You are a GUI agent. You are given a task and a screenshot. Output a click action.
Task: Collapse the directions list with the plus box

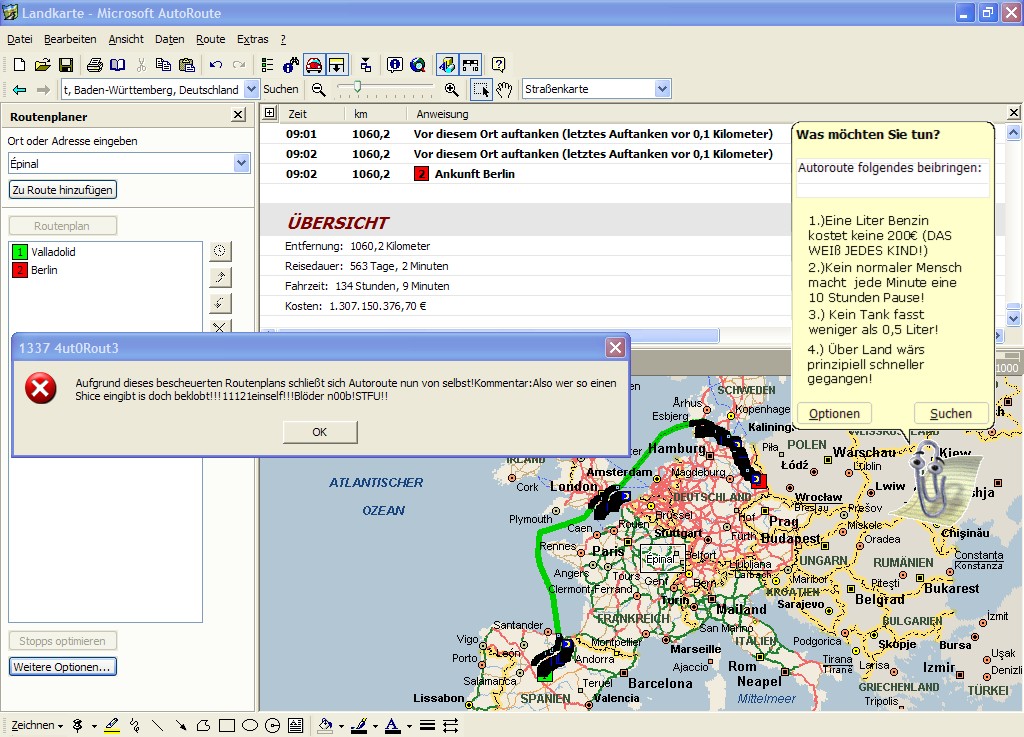[270, 113]
